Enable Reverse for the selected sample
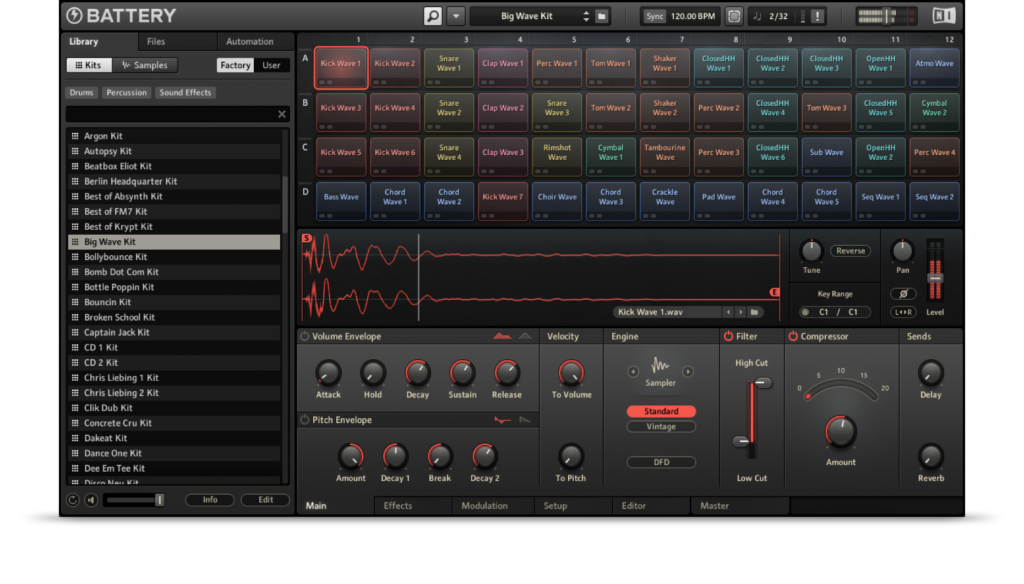The height and width of the screenshot is (584, 1024). point(850,251)
